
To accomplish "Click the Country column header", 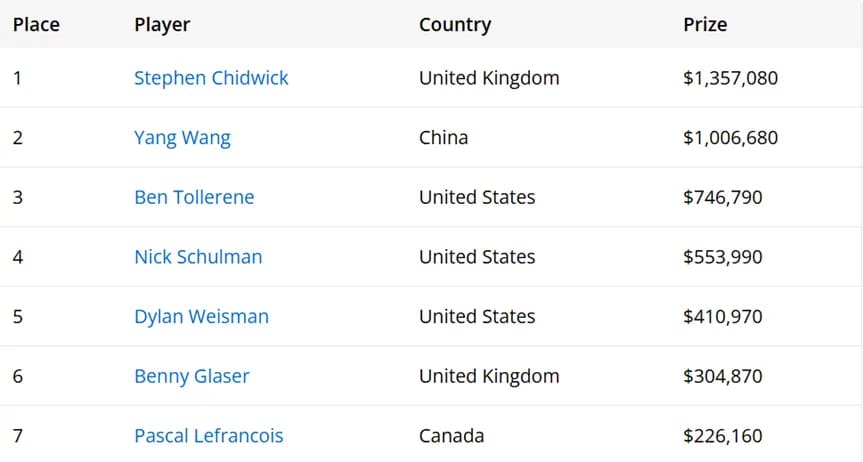I will pyautogui.click(x=455, y=25).
